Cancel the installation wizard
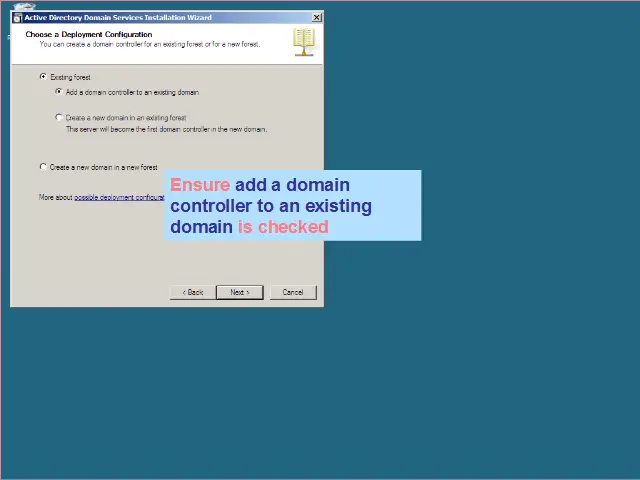Viewport: 640px width, 480px height. coord(293,292)
